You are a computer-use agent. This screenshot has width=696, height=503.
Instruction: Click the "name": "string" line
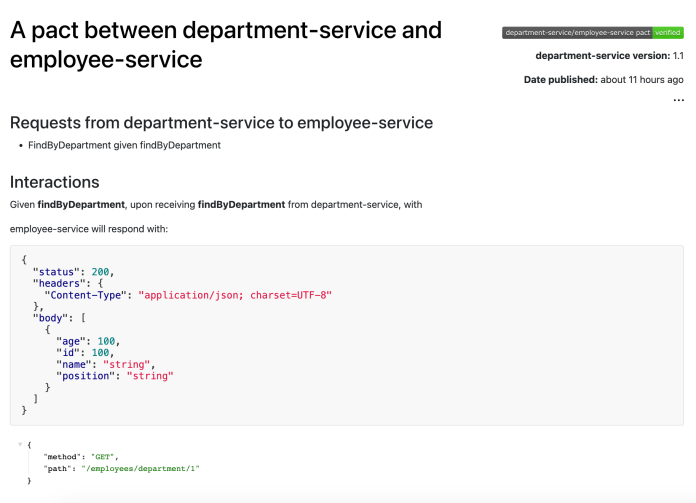click(x=105, y=364)
